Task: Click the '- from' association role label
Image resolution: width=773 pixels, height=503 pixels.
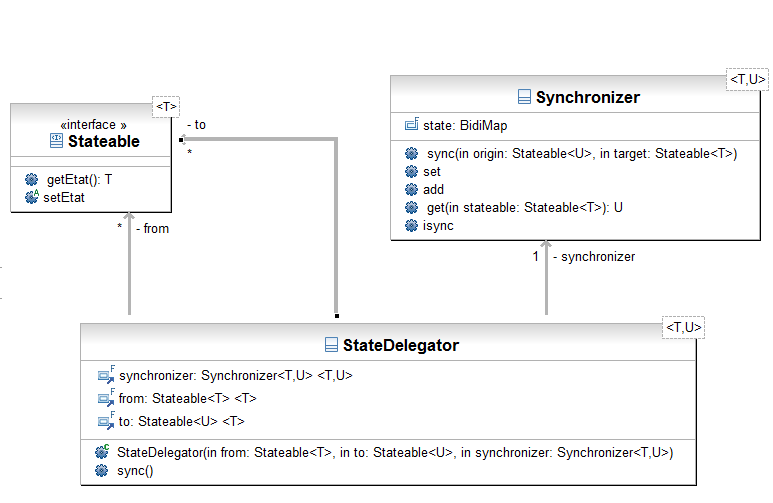Action: (152, 229)
